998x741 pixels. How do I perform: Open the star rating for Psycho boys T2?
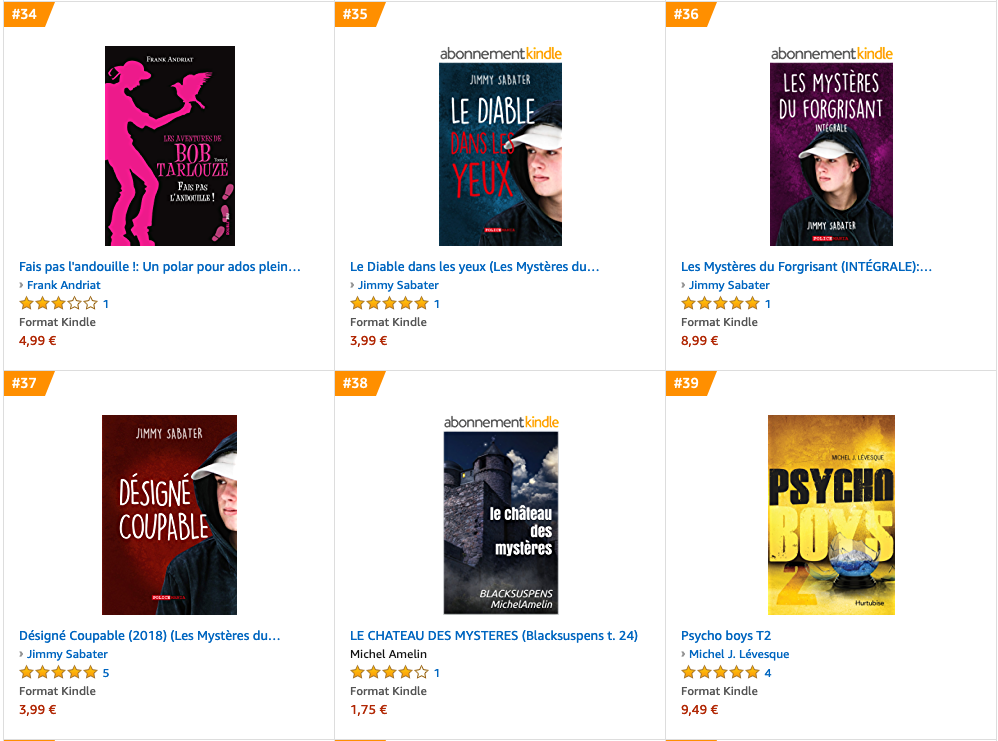720,673
